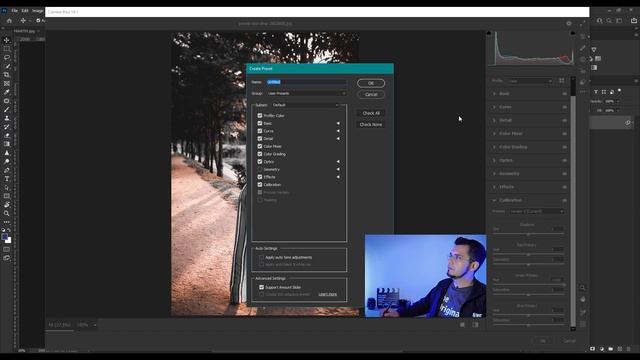Select the Clone Stamp tool
Image resolution: width=640 pixels, height=360 pixels.
click(7, 118)
